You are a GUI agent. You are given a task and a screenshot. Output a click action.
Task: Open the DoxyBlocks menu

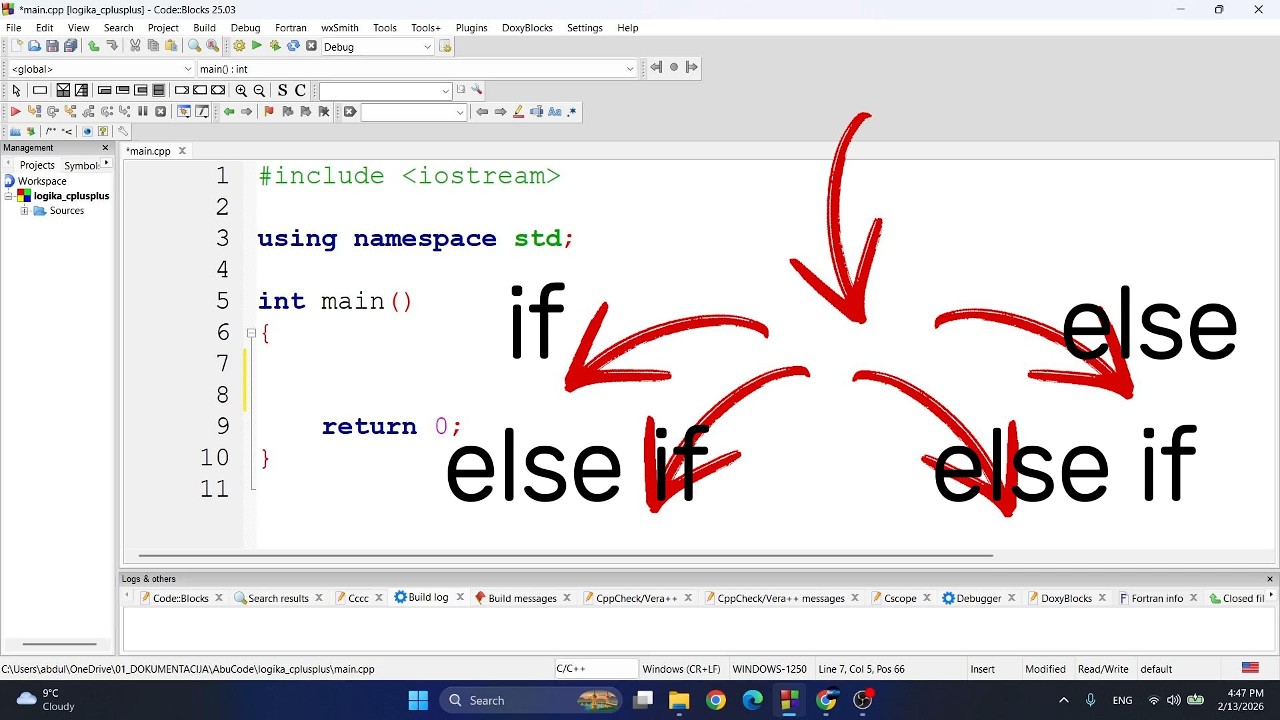pyautogui.click(x=527, y=27)
